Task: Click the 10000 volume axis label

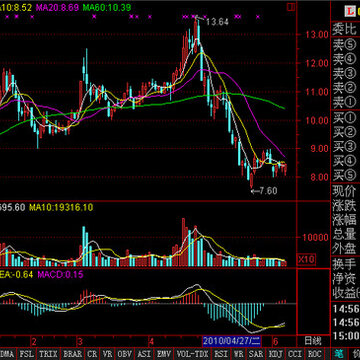Action: point(315,237)
